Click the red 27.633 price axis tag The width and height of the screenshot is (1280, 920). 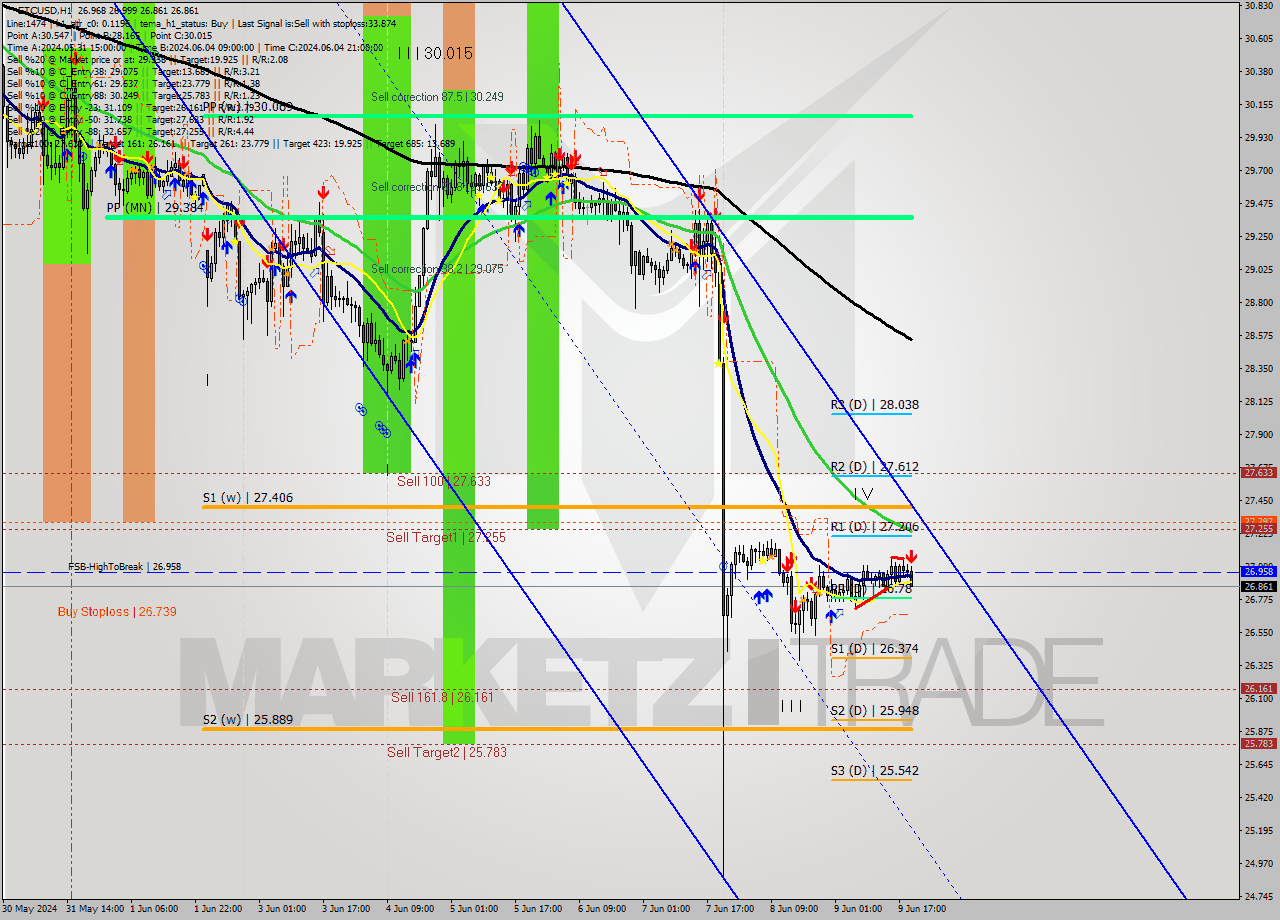tap(1258, 473)
